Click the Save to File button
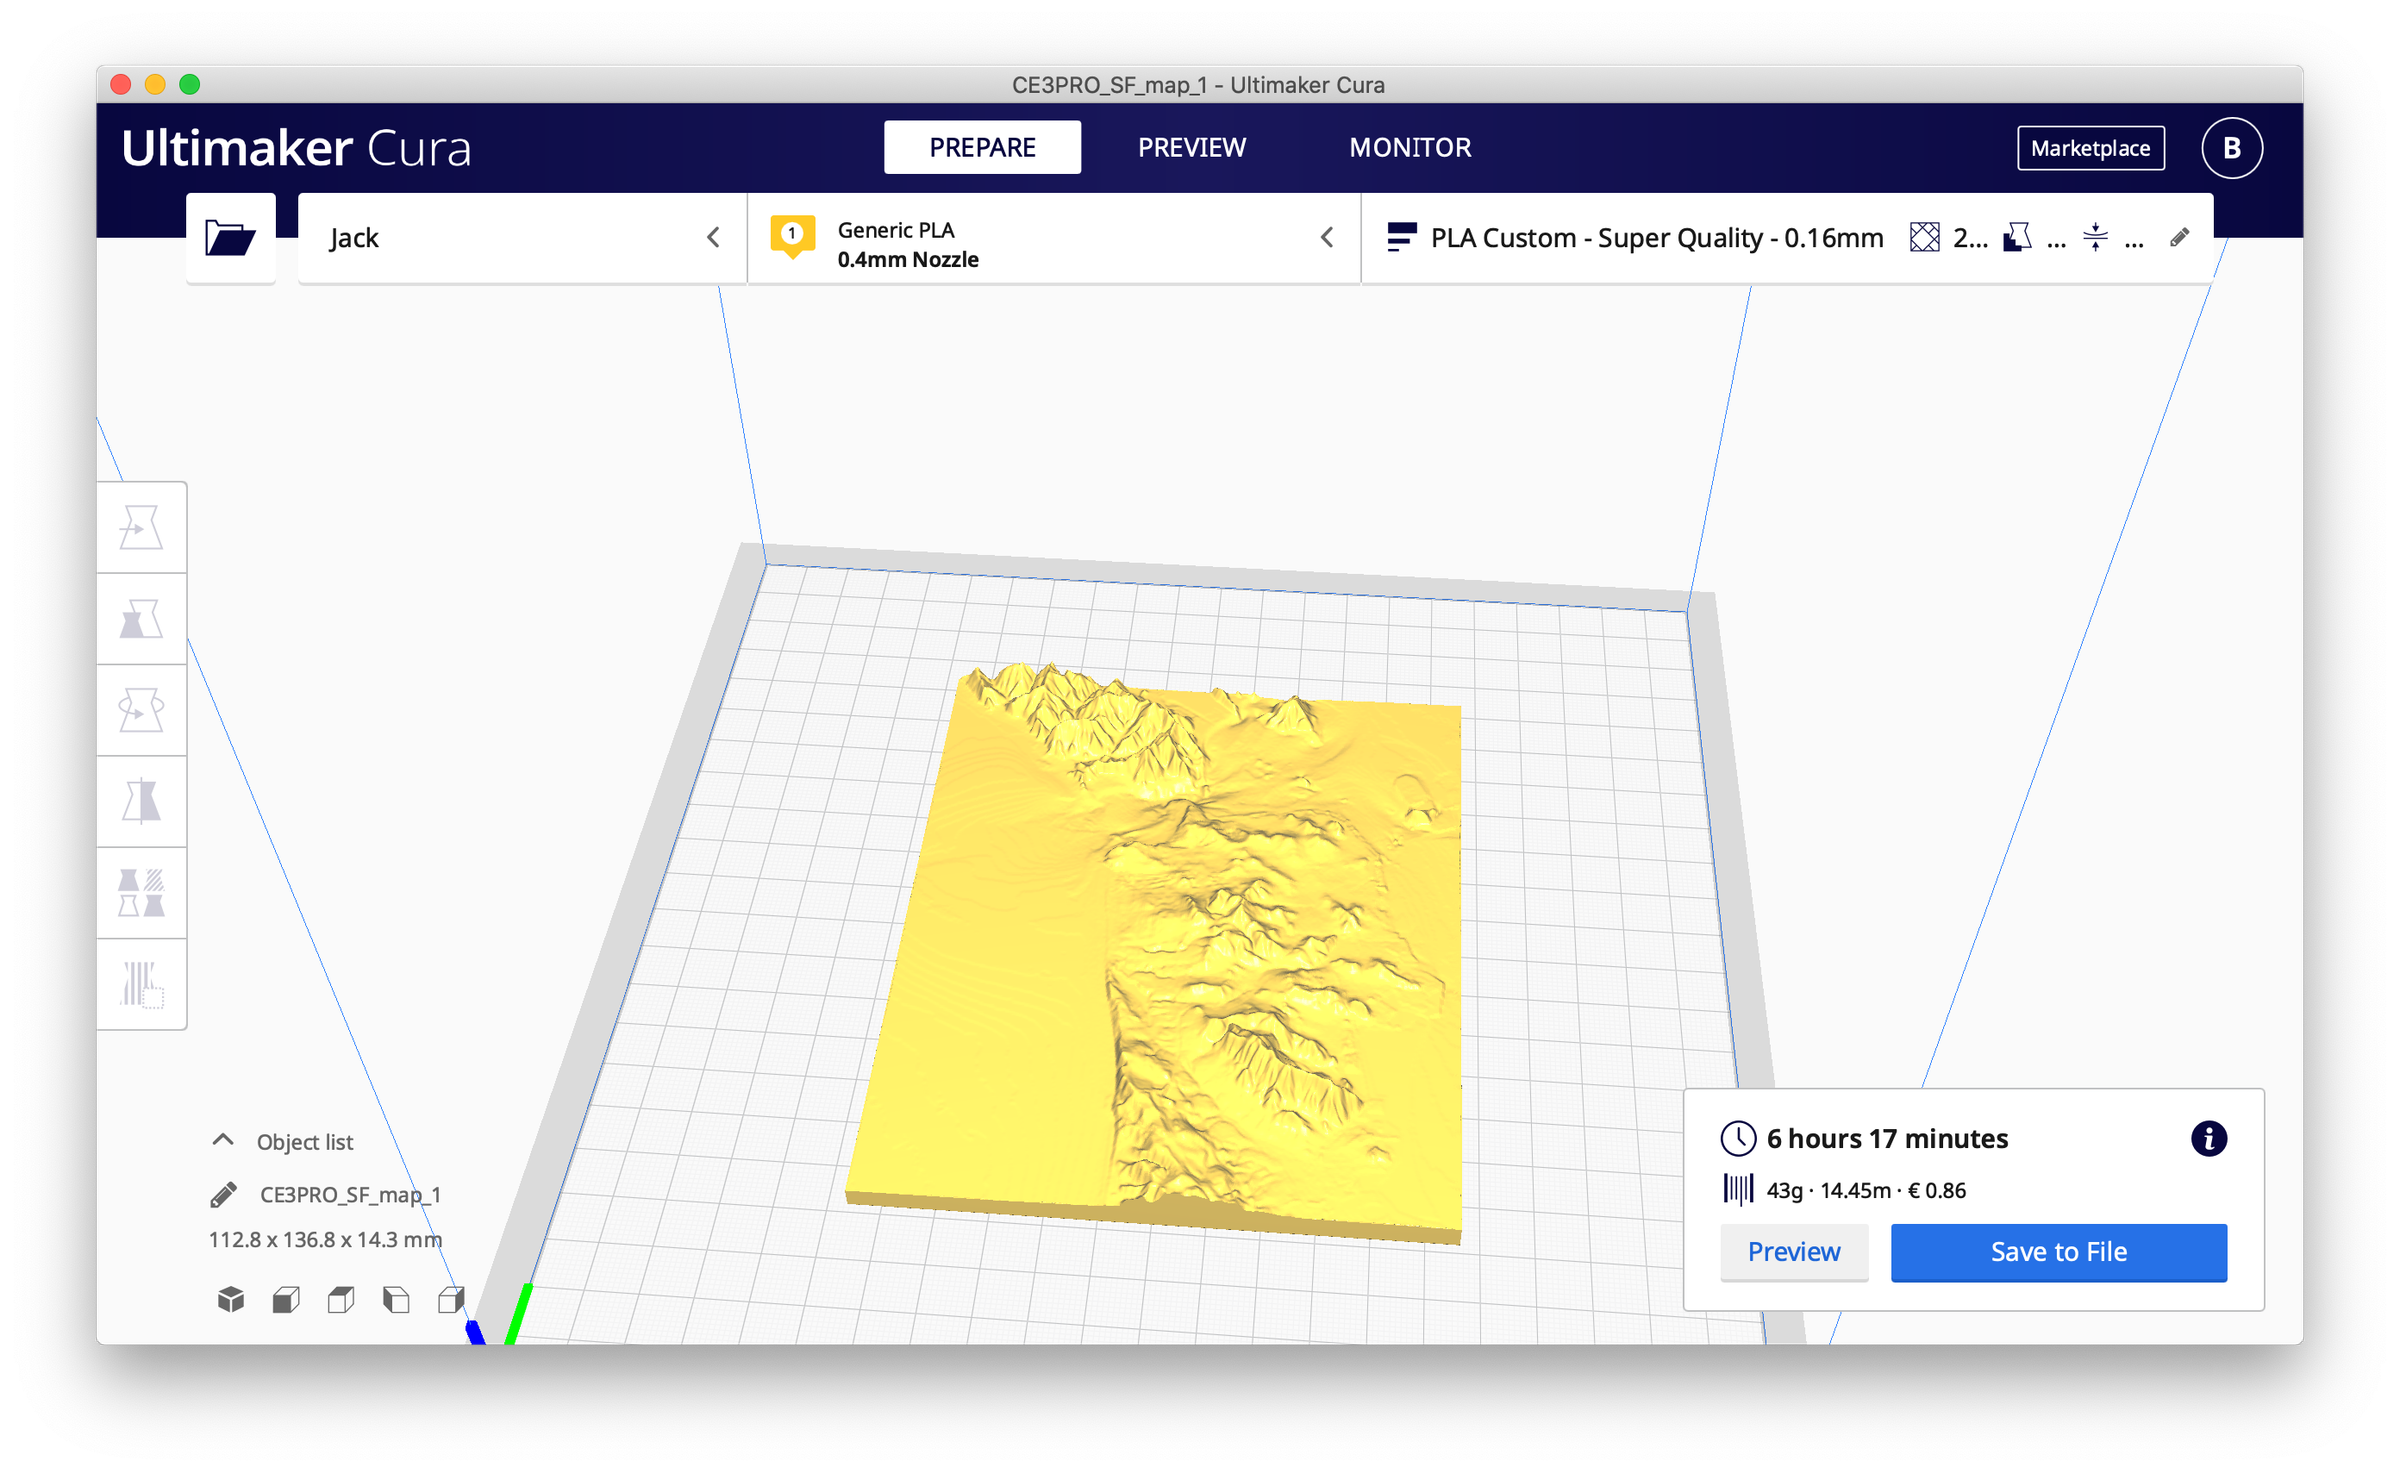 coord(2058,1252)
